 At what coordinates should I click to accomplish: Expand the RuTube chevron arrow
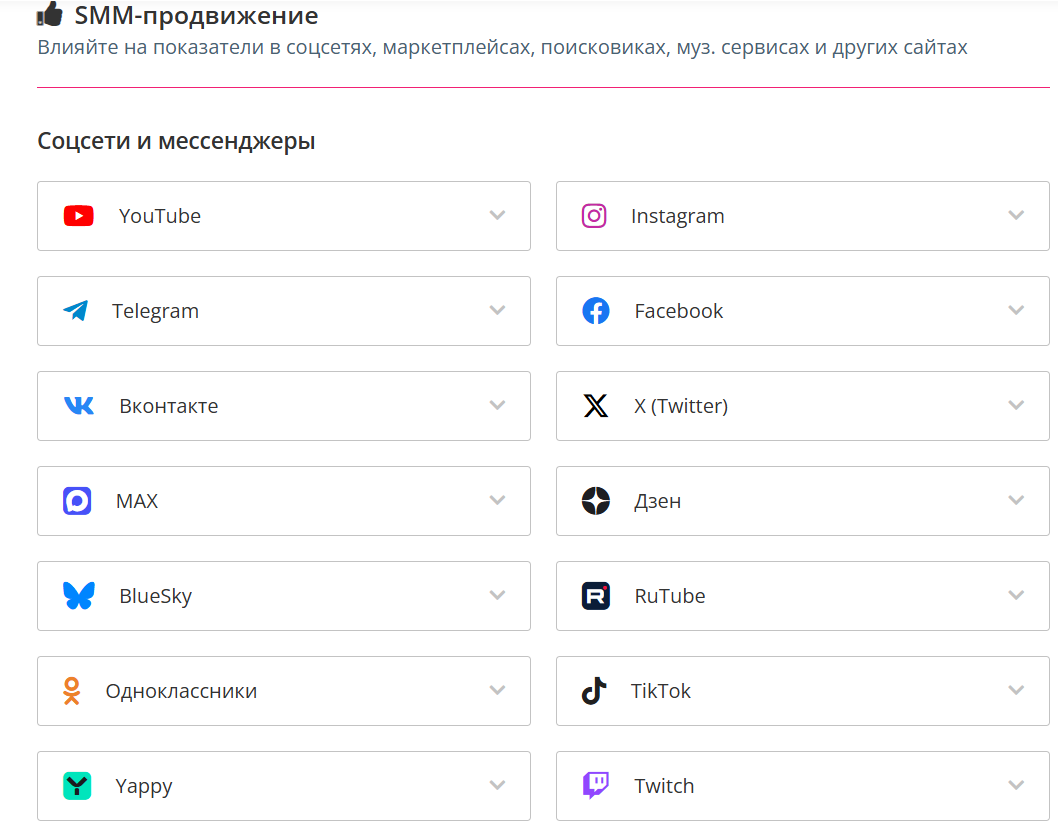pos(1016,595)
